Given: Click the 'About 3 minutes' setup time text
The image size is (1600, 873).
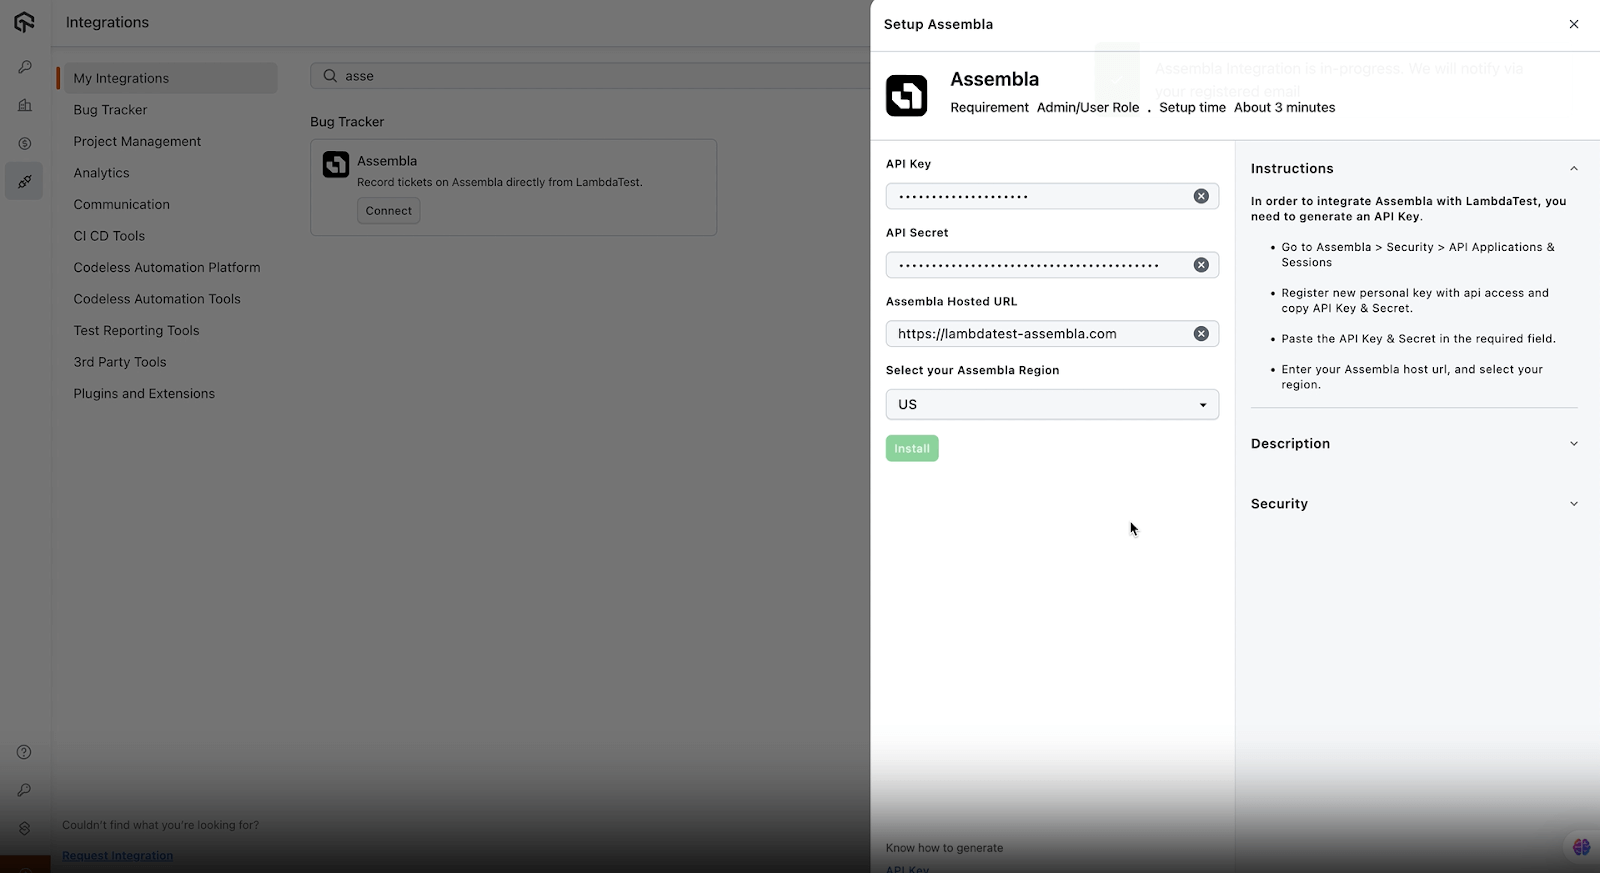Looking at the screenshot, I should click(x=1284, y=108).
